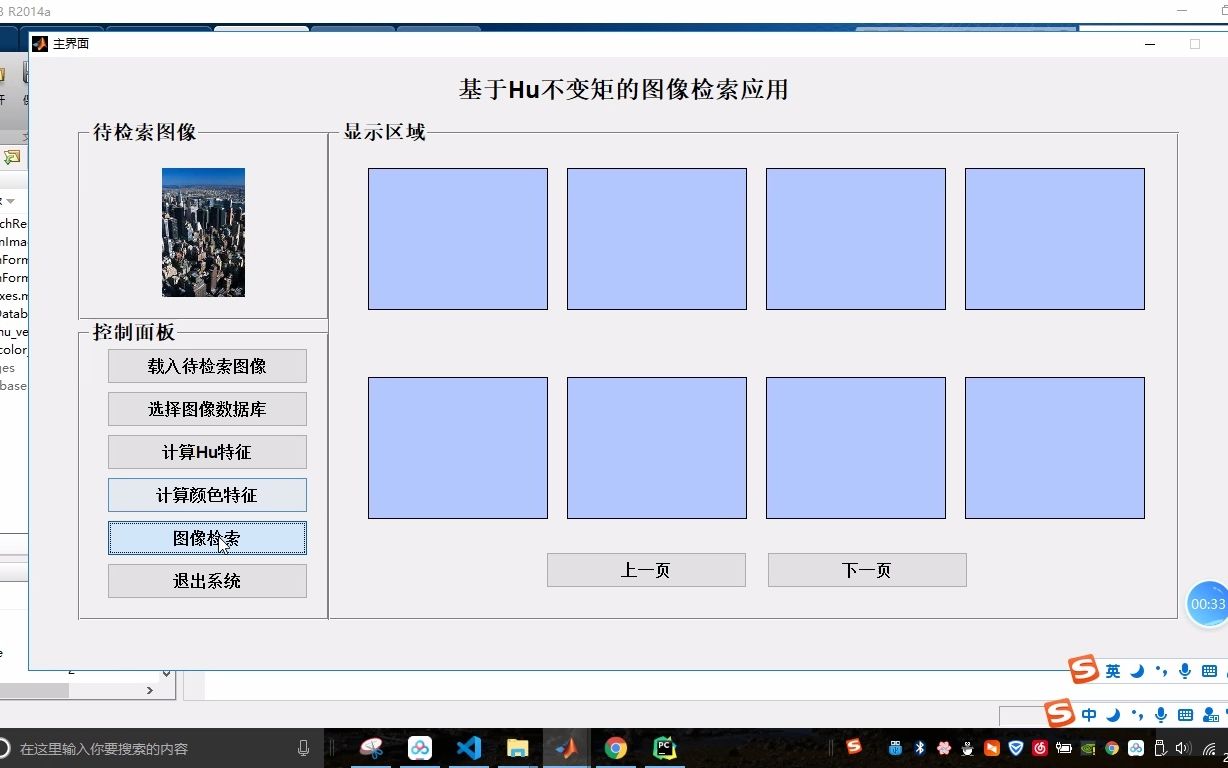Click the network signal icon in the tray
This screenshot has width=1228, height=768.
pyautogui.click(x=1211, y=748)
